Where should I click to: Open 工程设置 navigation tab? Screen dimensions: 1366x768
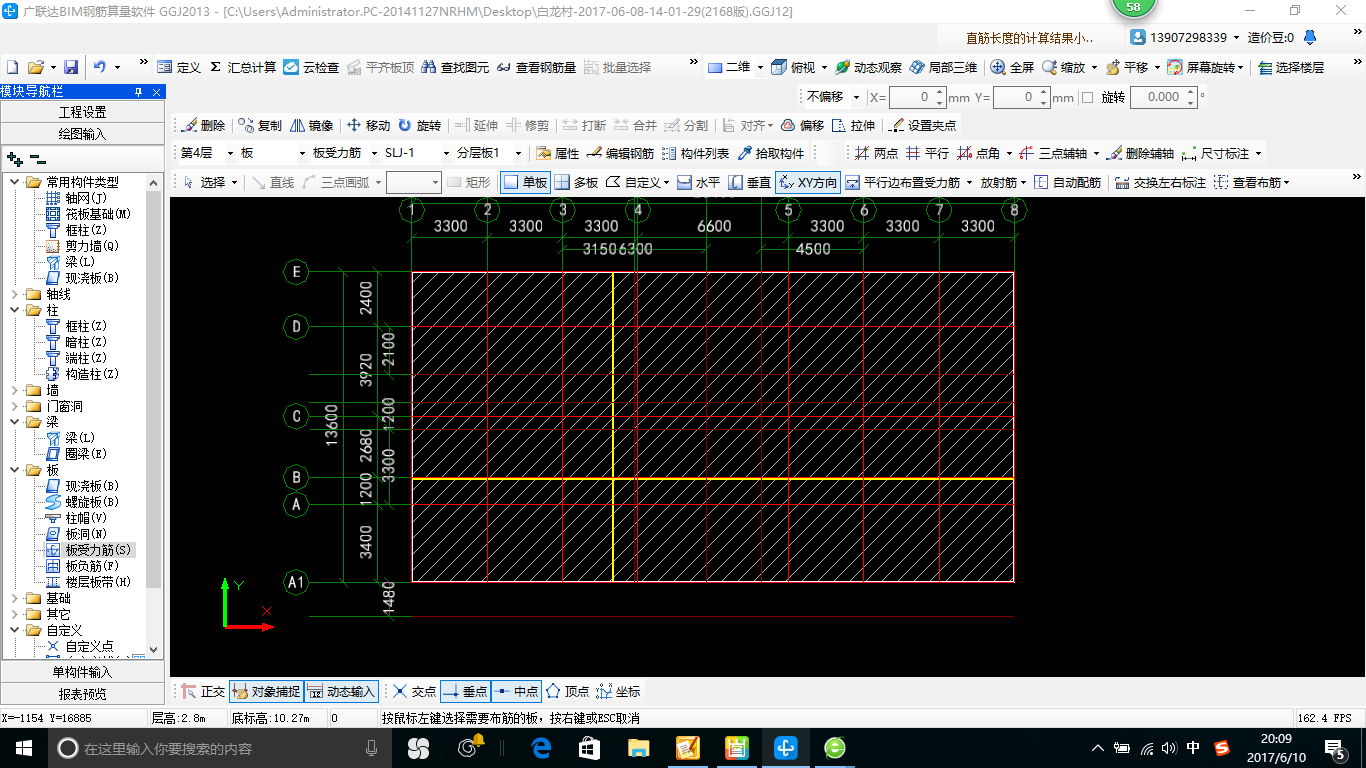pyautogui.click(x=82, y=112)
